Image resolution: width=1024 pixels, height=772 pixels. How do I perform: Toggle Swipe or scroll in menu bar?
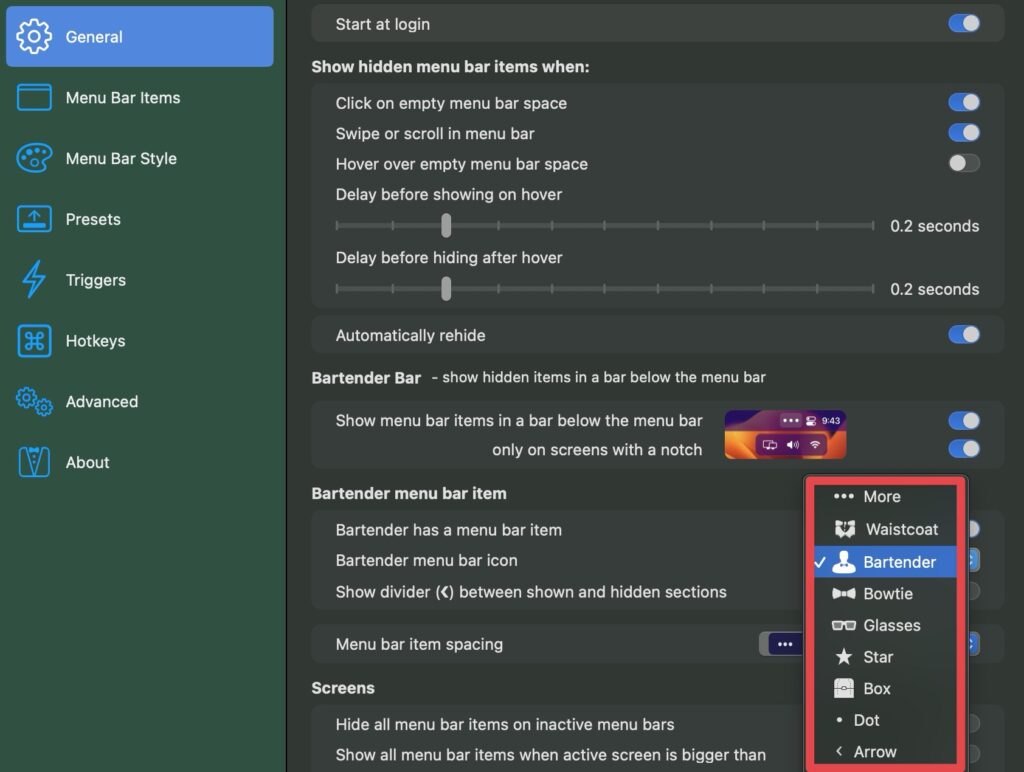pyautogui.click(x=964, y=133)
